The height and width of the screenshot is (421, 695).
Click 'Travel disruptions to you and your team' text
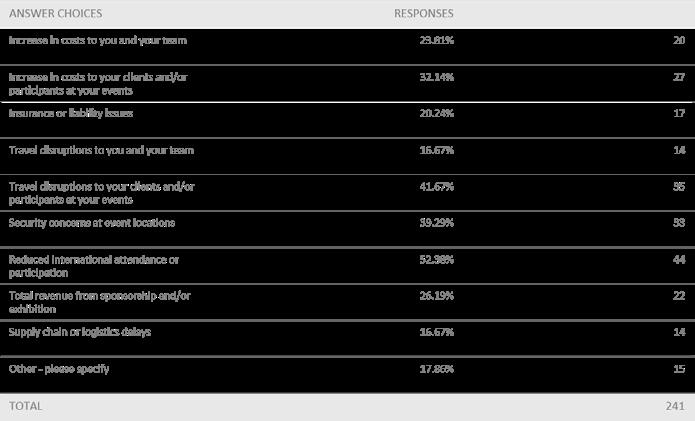tap(101, 150)
